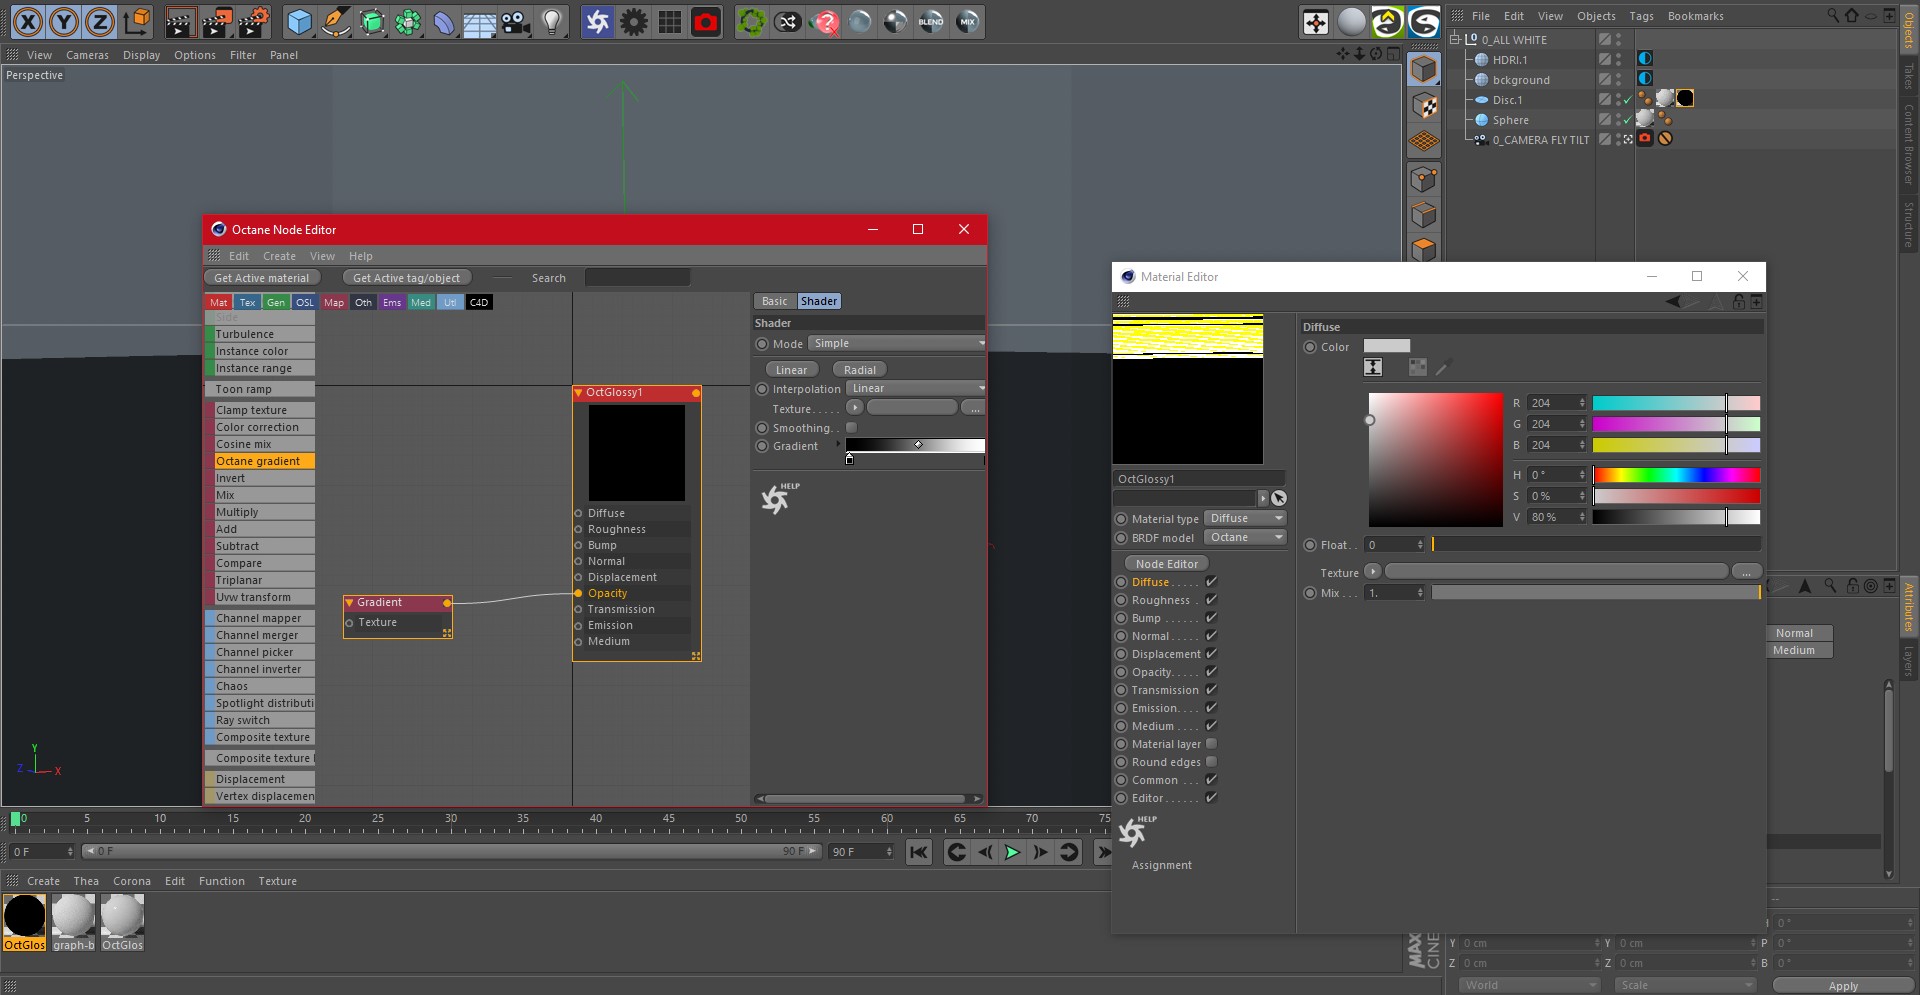
Task: Click the red Octane camera icon
Action: (706, 21)
